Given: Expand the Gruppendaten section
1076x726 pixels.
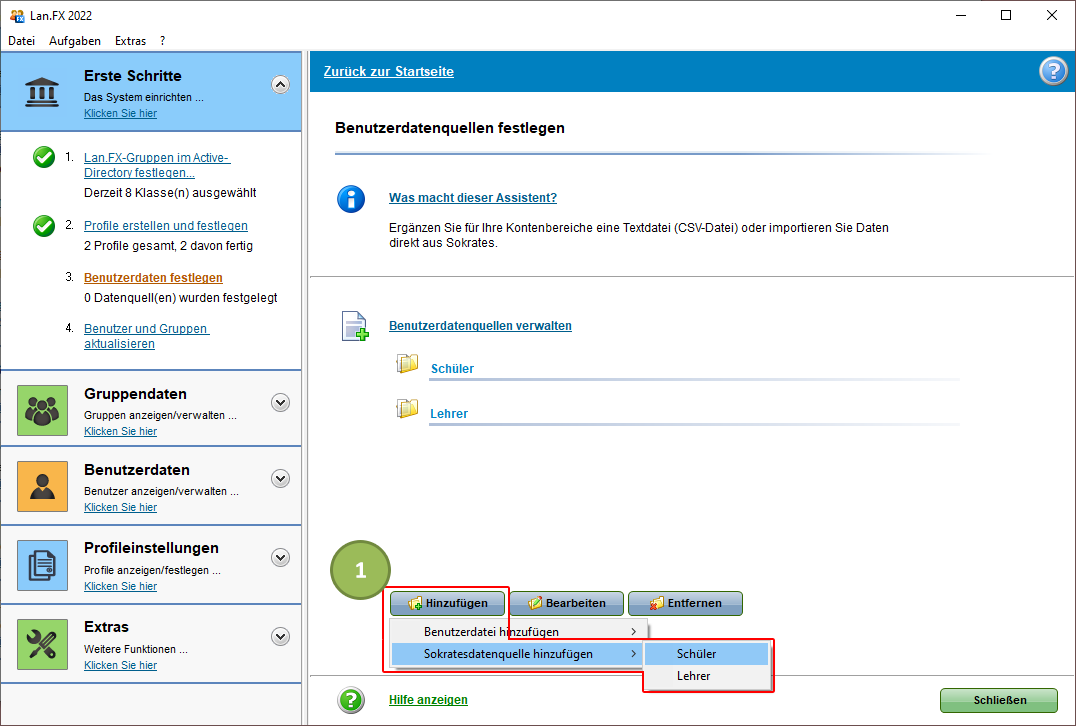Looking at the screenshot, I should tap(280, 403).
